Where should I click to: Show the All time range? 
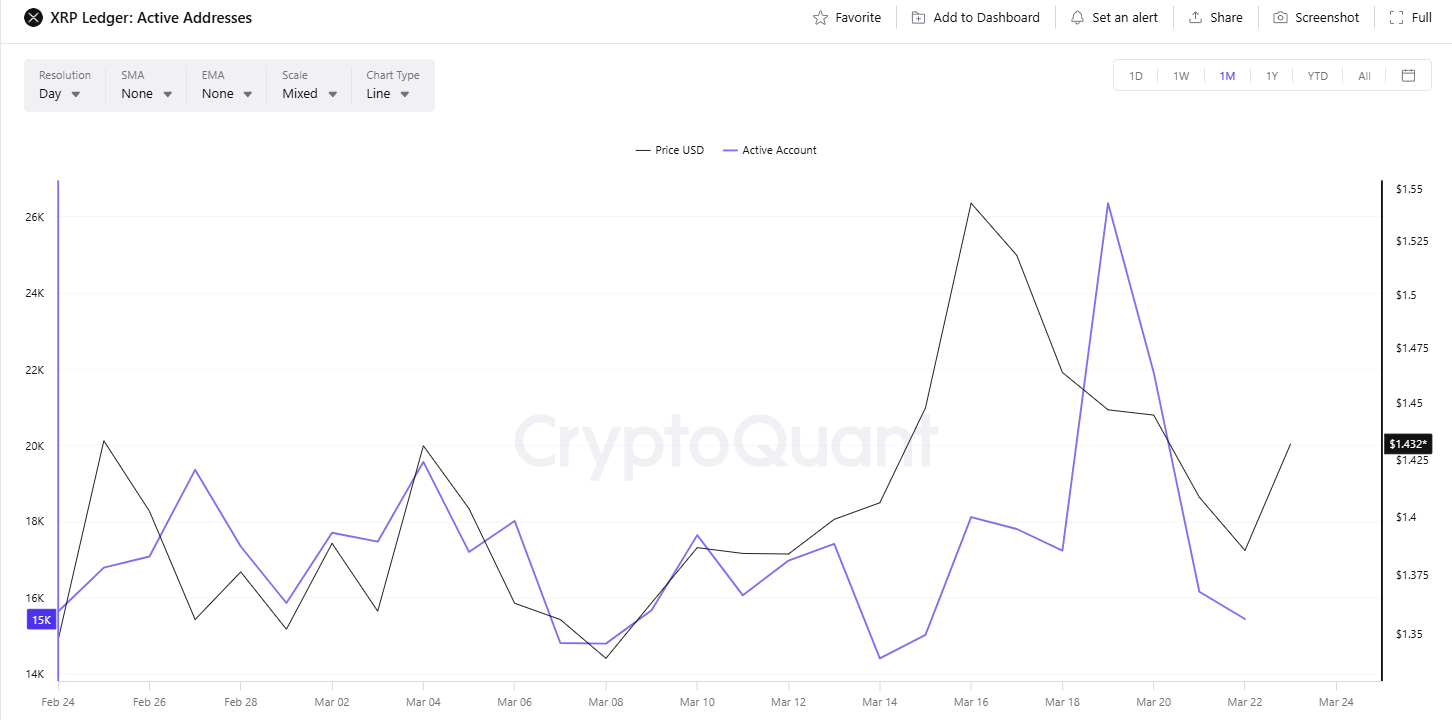(1364, 76)
